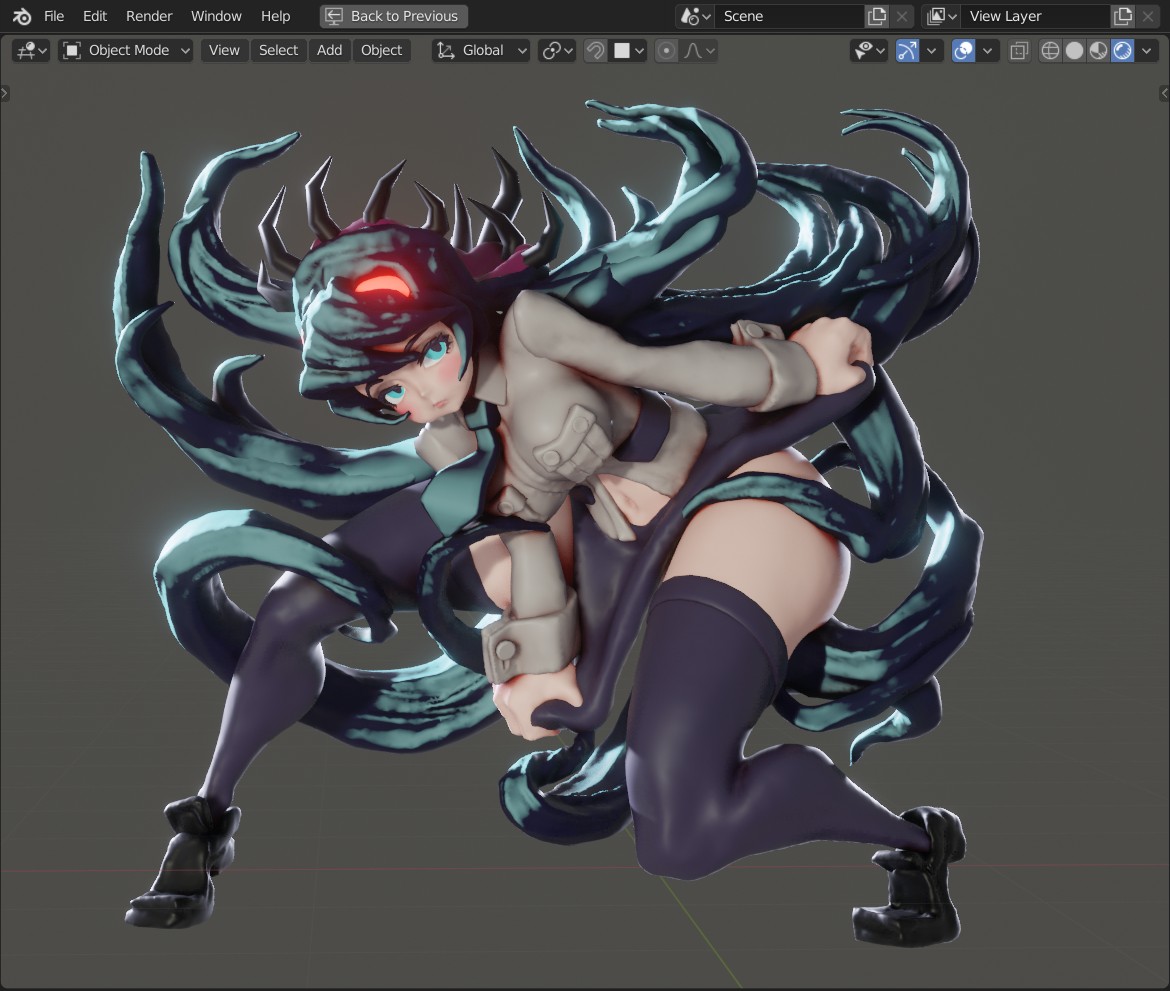Image resolution: width=1170 pixels, height=991 pixels.
Task: Click the Scene name field
Action: pos(789,16)
